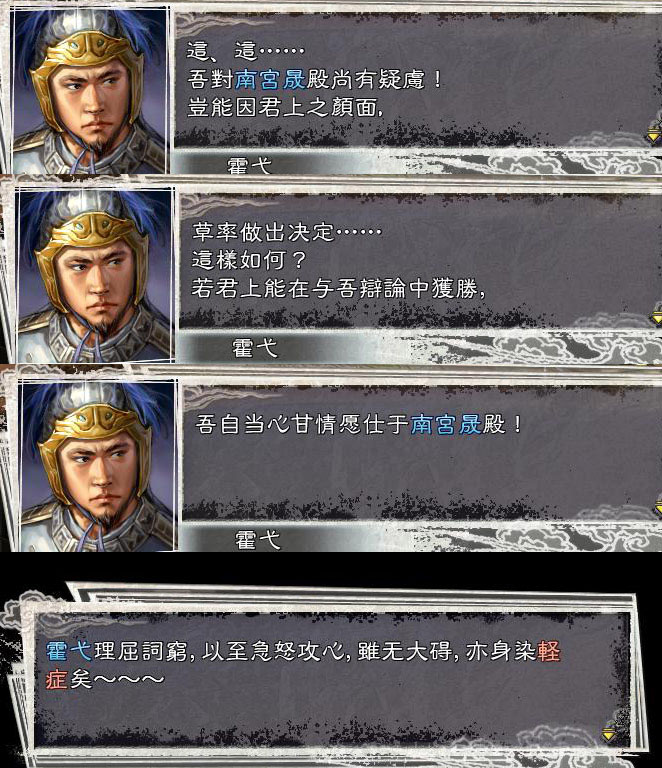Click the 霍弋 name plate under the 這樣如何 dialog

[x=254, y=348]
